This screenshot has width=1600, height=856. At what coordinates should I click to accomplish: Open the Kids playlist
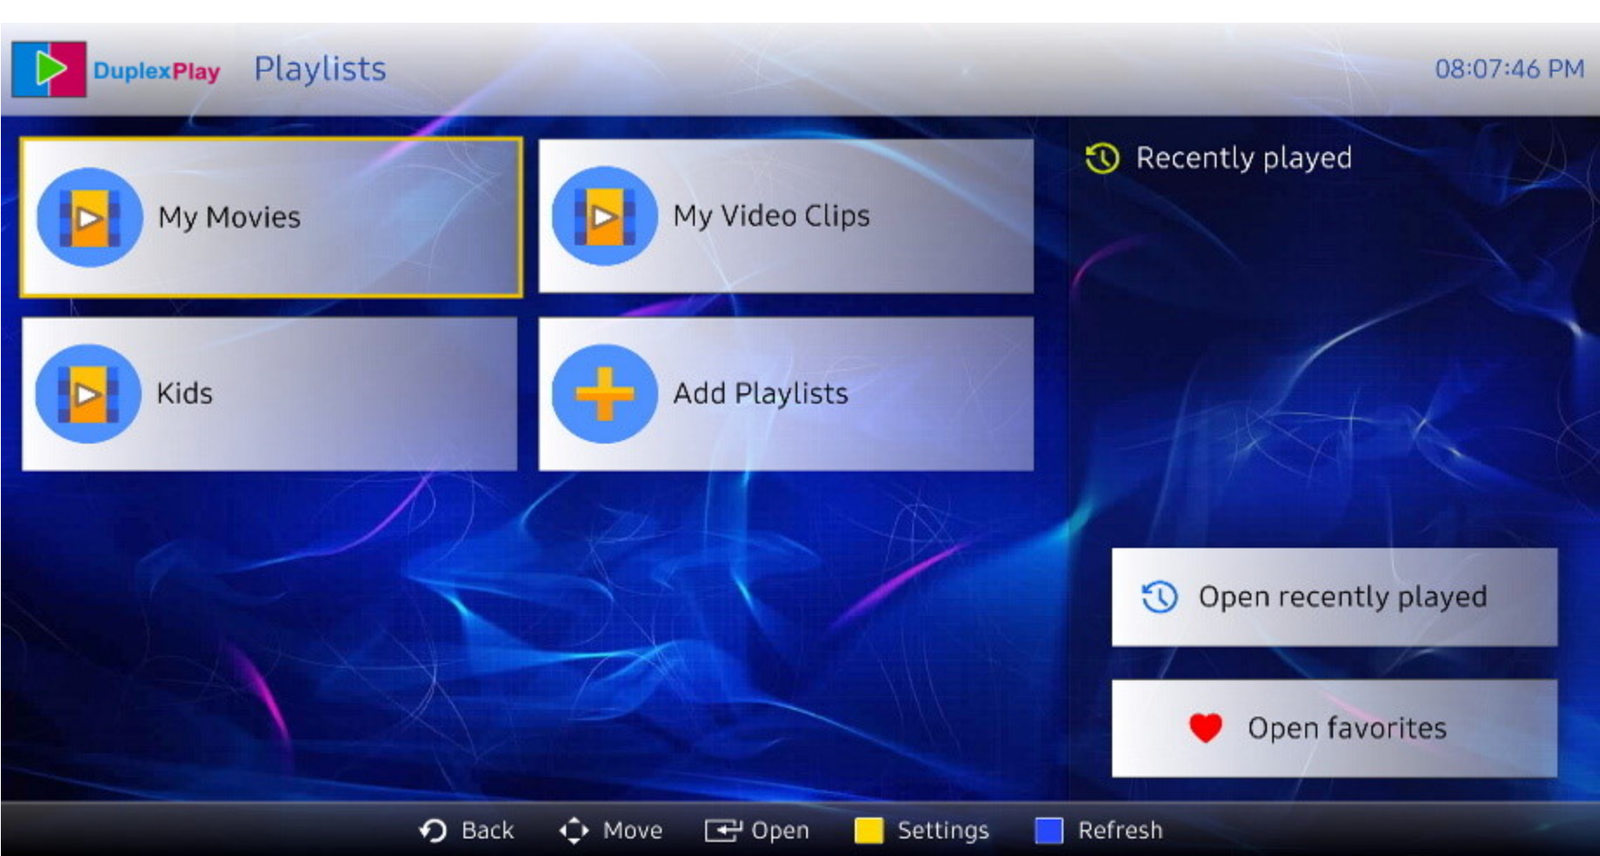coord(270,394)
